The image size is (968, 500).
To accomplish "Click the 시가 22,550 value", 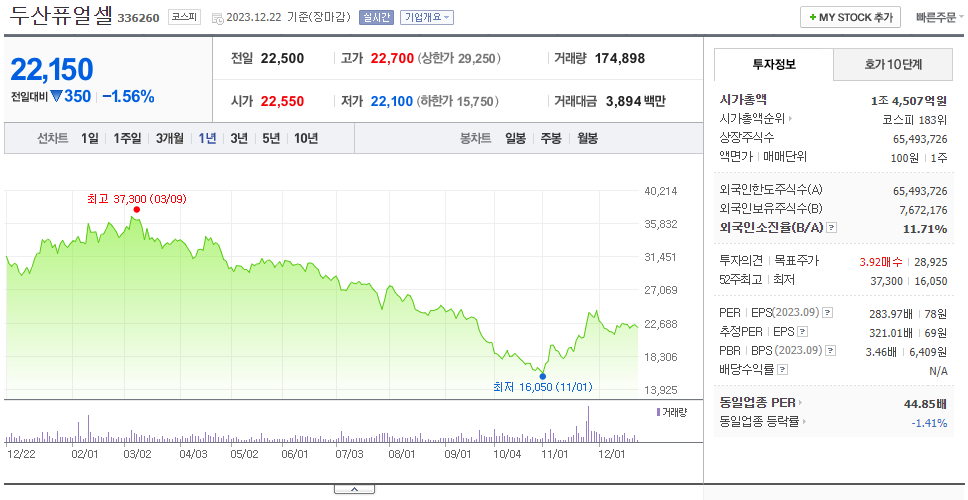I will click(x=282, y=101).
